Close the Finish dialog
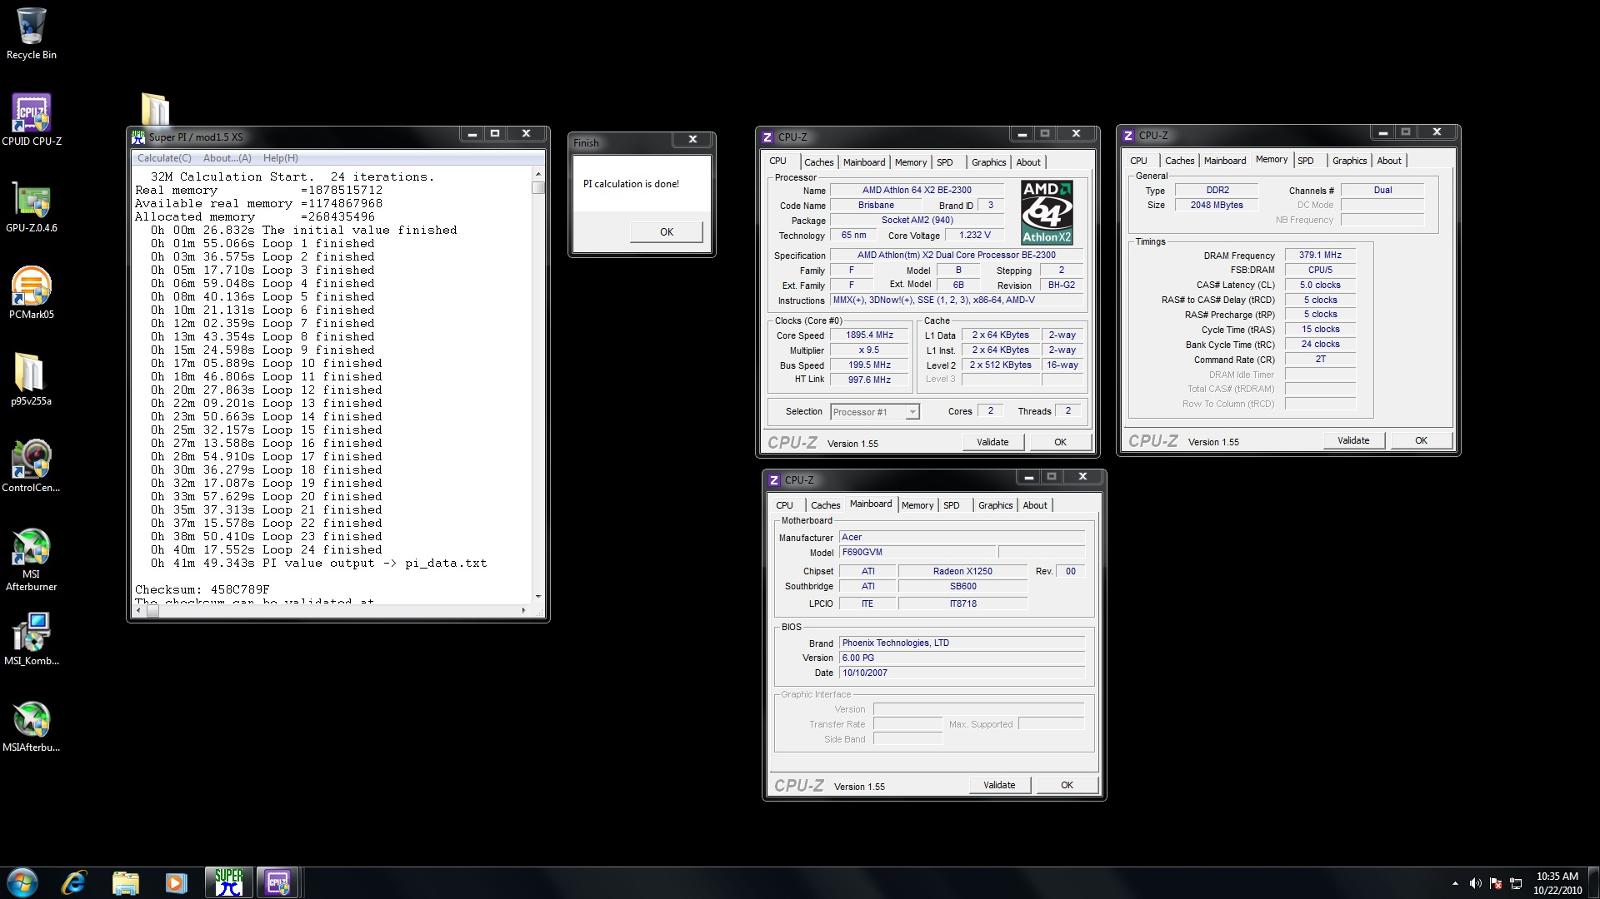Image resolution: width=1600 pixels, height=899 pixels. [692, 140]
